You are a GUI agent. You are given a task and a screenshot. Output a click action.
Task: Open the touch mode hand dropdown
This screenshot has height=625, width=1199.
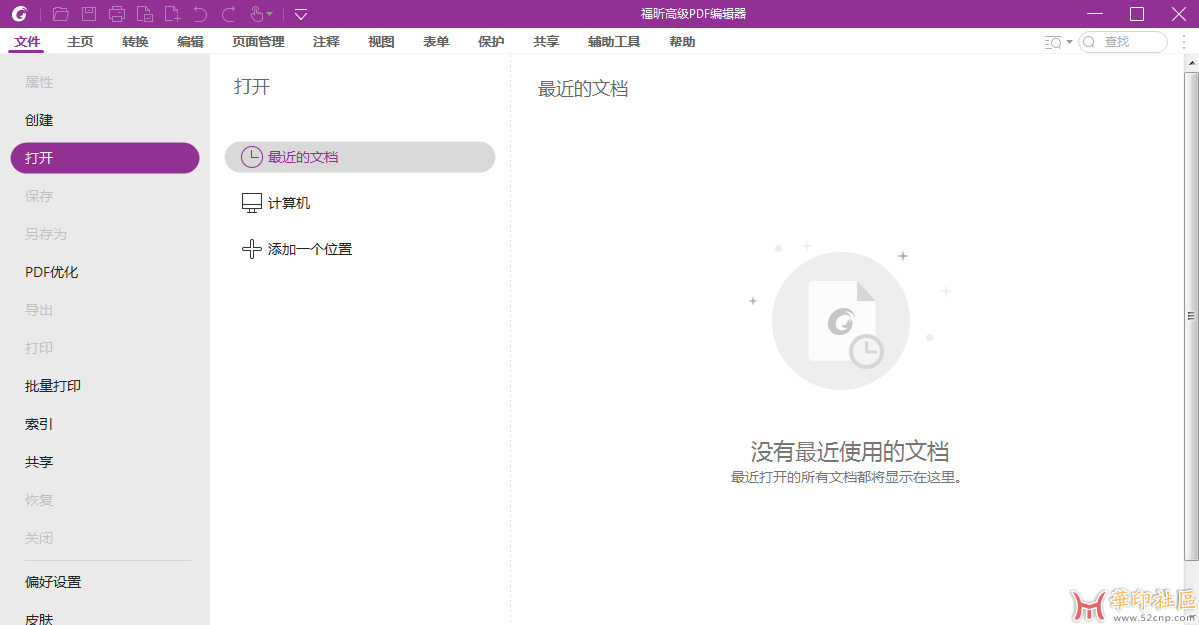tap(262, 14)
